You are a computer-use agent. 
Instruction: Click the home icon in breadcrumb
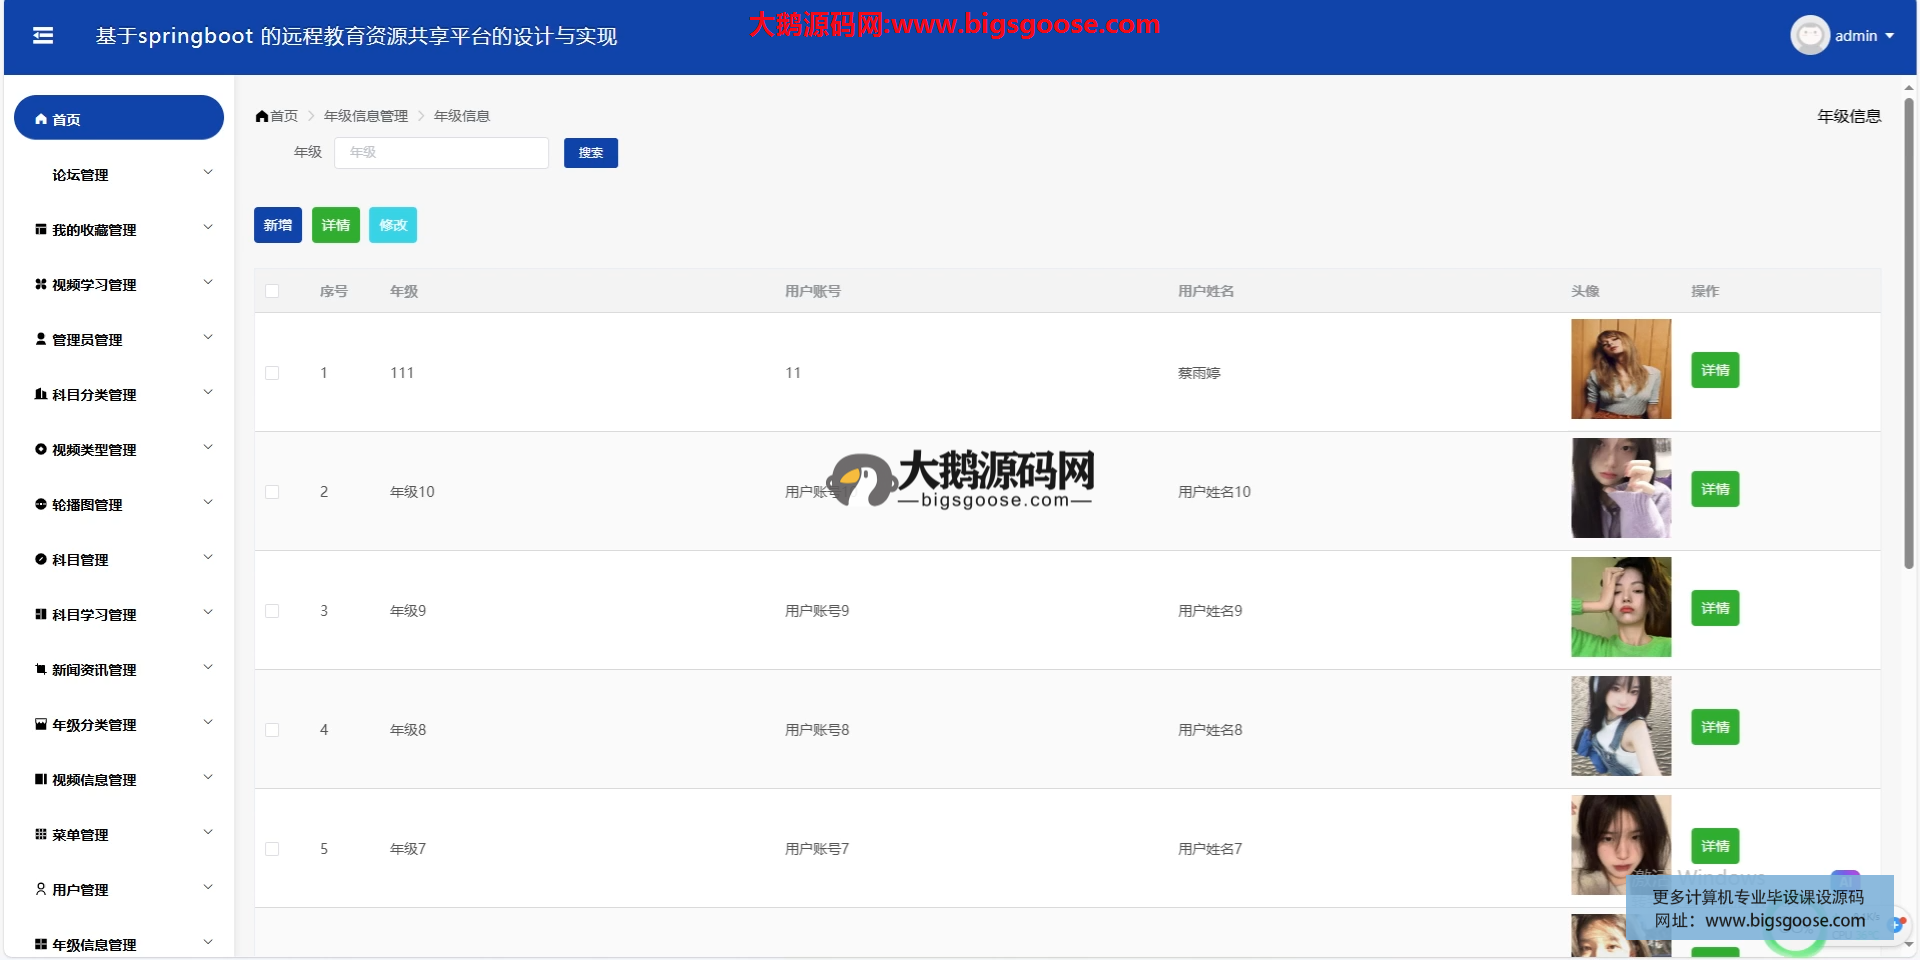[x=262, y=116]
